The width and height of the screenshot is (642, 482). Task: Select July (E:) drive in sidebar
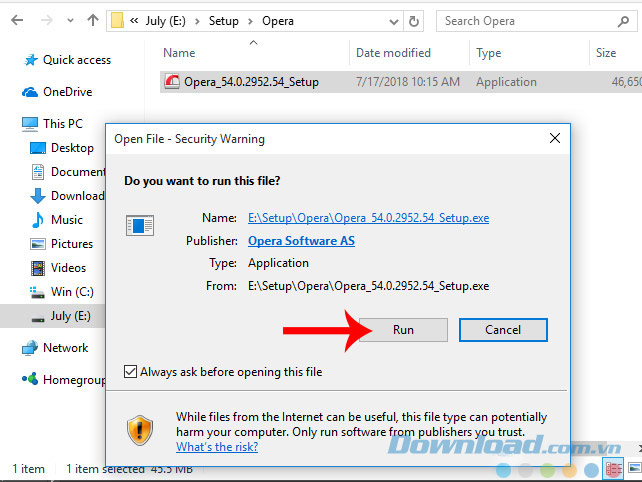click(x=70, y=316)
